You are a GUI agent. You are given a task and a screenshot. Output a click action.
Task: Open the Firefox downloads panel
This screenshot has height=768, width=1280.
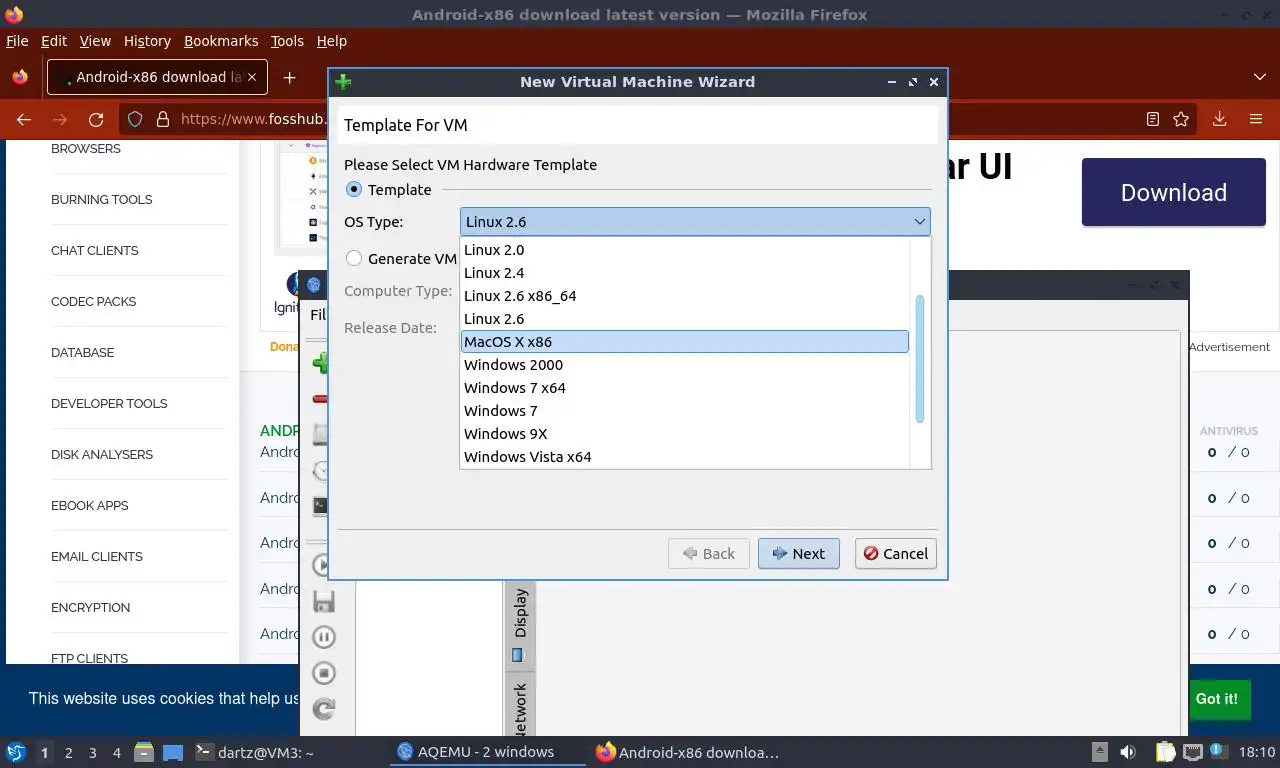click(x=1219, y=119)
